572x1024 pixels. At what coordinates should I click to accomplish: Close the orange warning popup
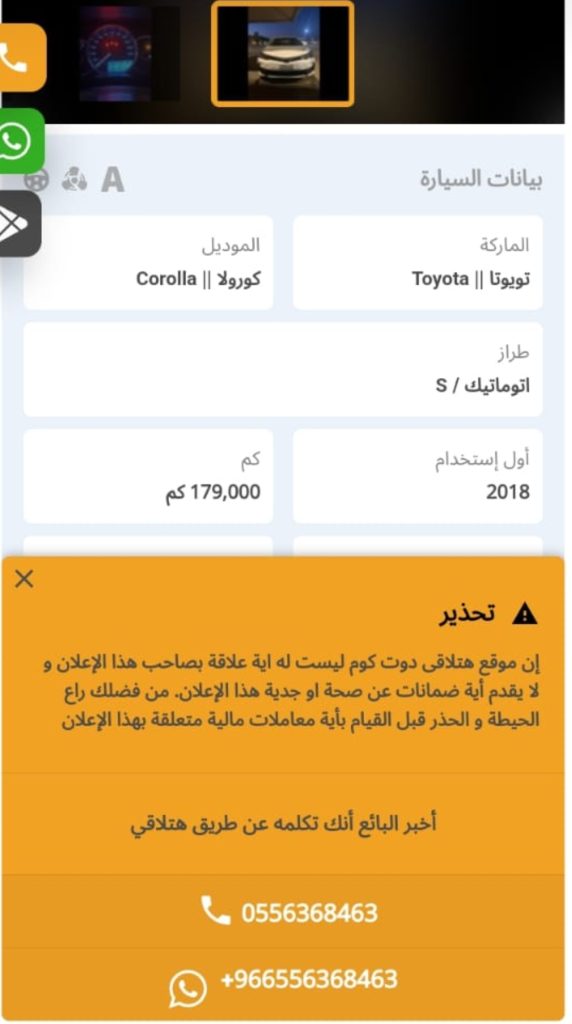pyautogui.click(x=24, y=579)
